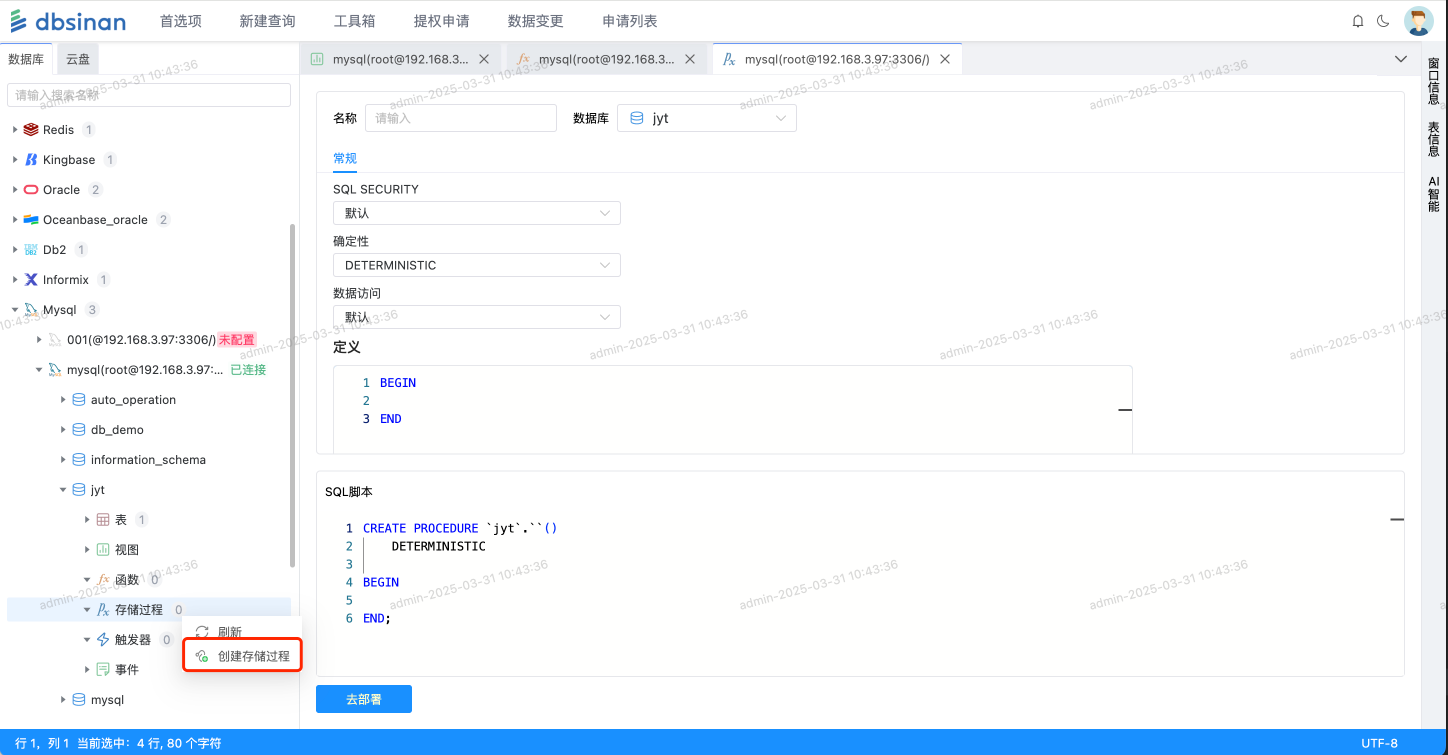Viewport: 1448px width, 755px height.
Task: Switch to the 云盘 tab
Action: pos(78,59)
